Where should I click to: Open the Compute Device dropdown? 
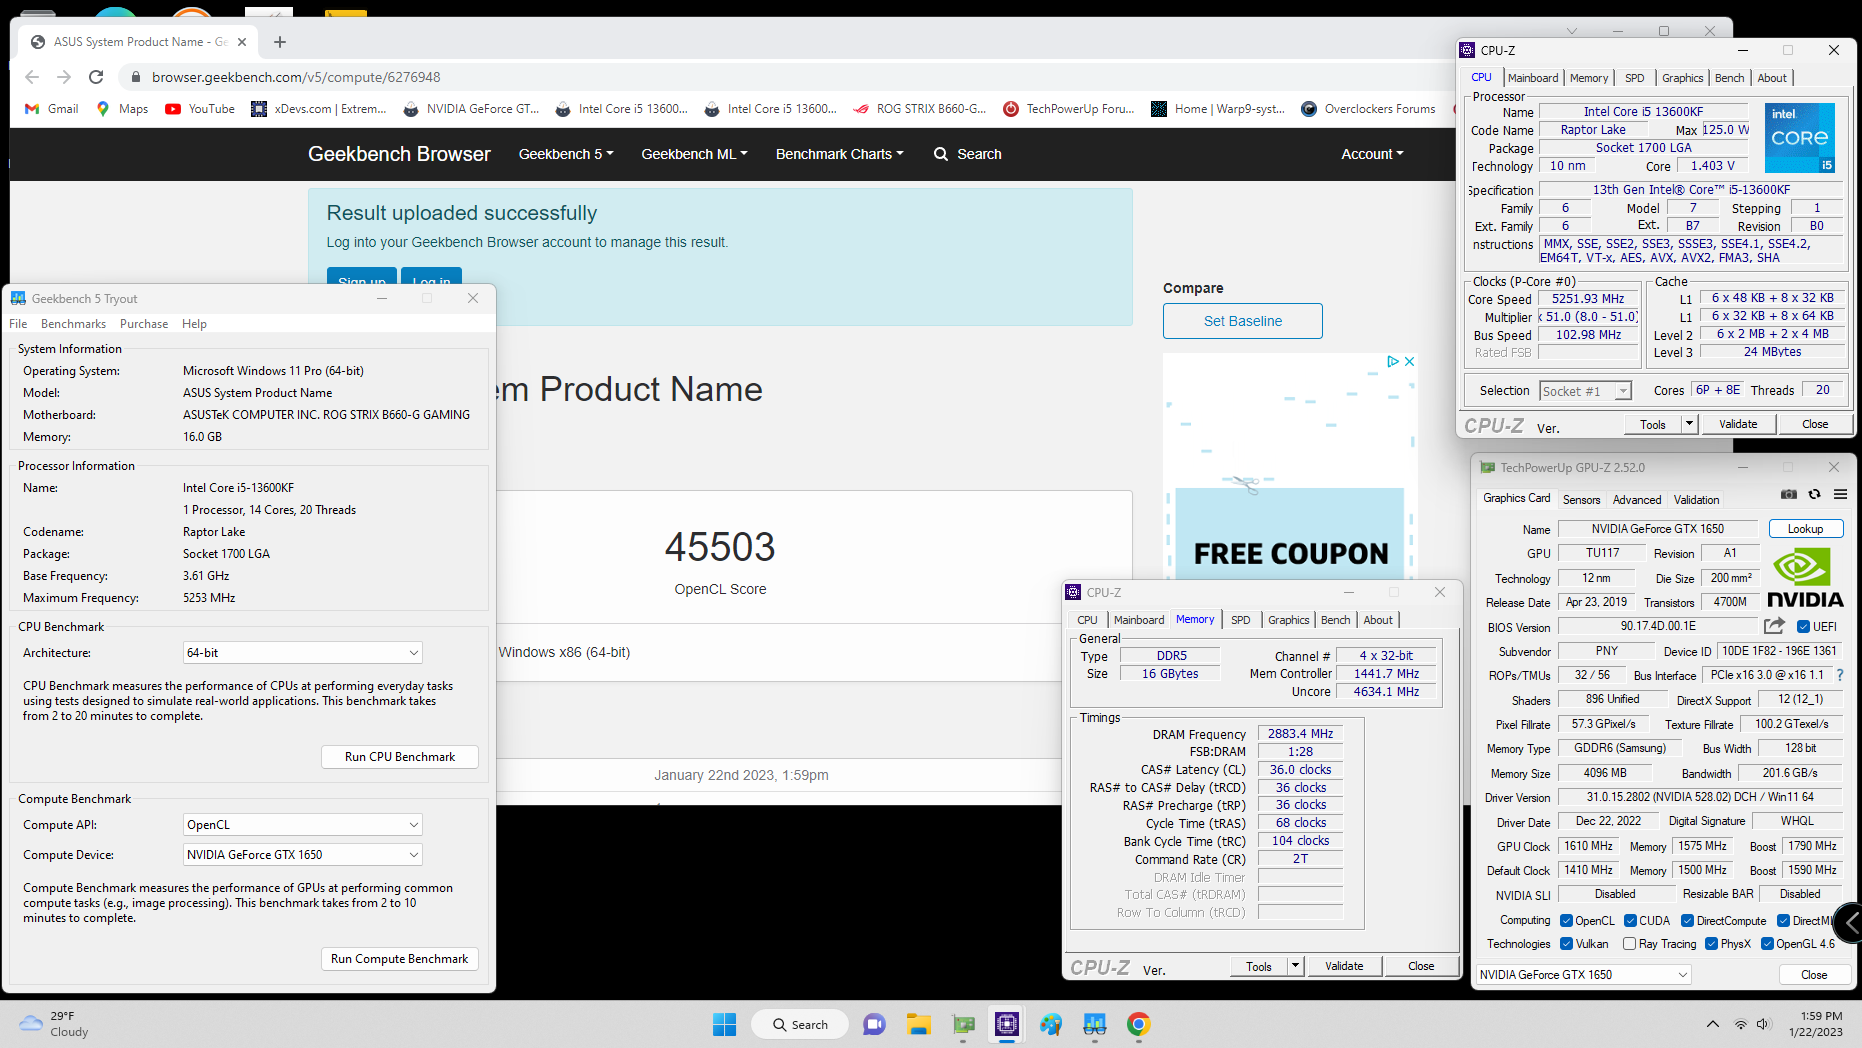(302, 855)
